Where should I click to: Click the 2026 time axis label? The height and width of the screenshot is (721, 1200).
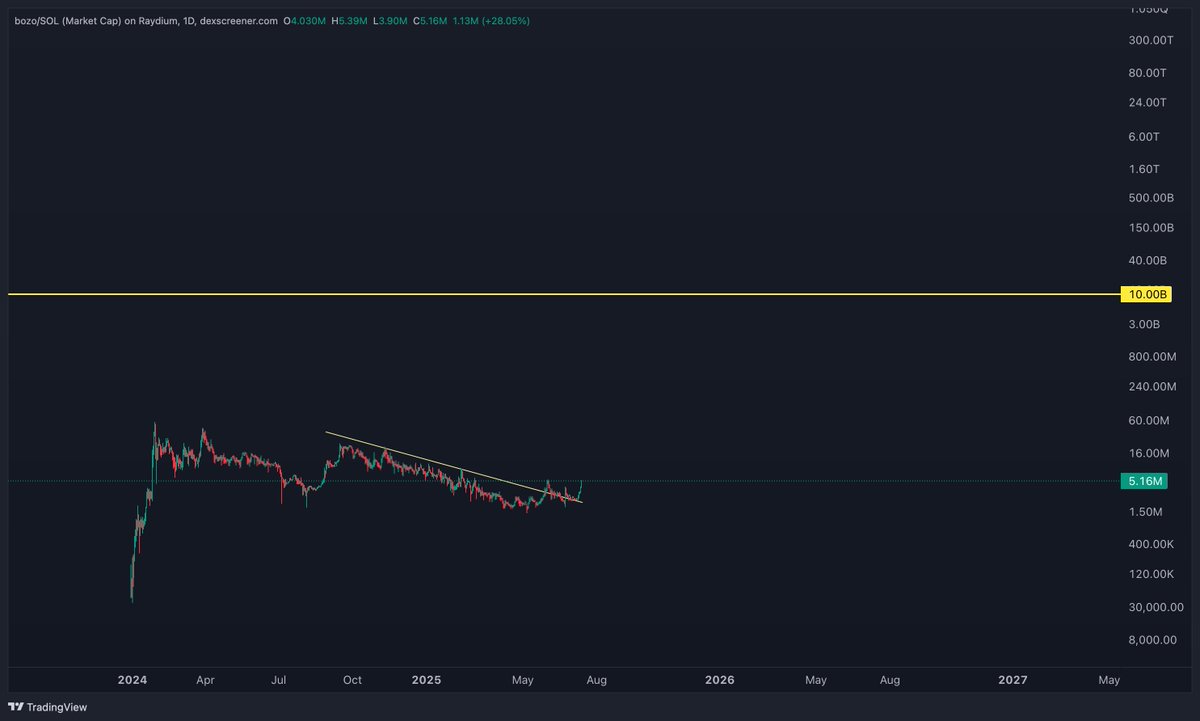point(719,680)
